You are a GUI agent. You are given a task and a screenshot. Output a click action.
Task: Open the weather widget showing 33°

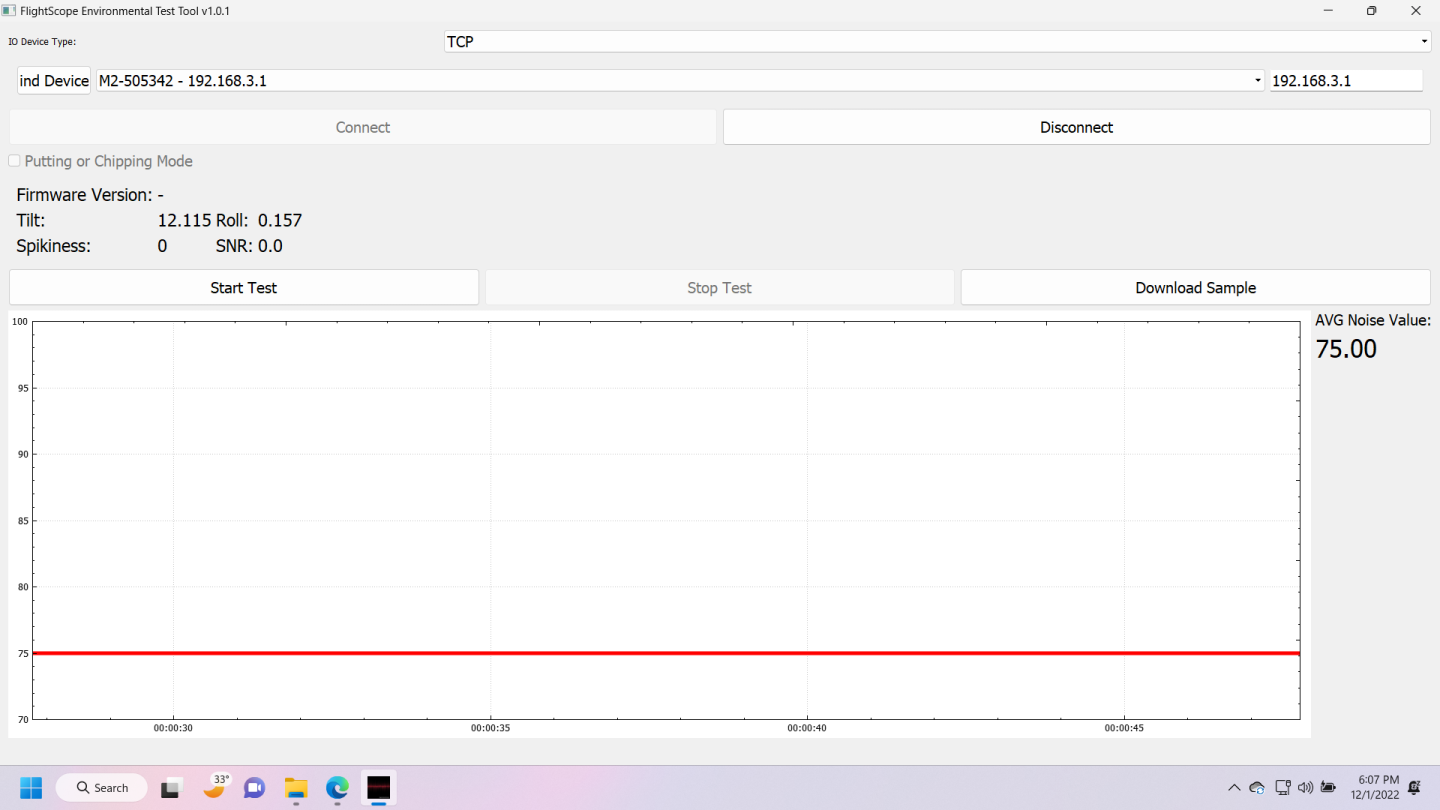point(216,787)
